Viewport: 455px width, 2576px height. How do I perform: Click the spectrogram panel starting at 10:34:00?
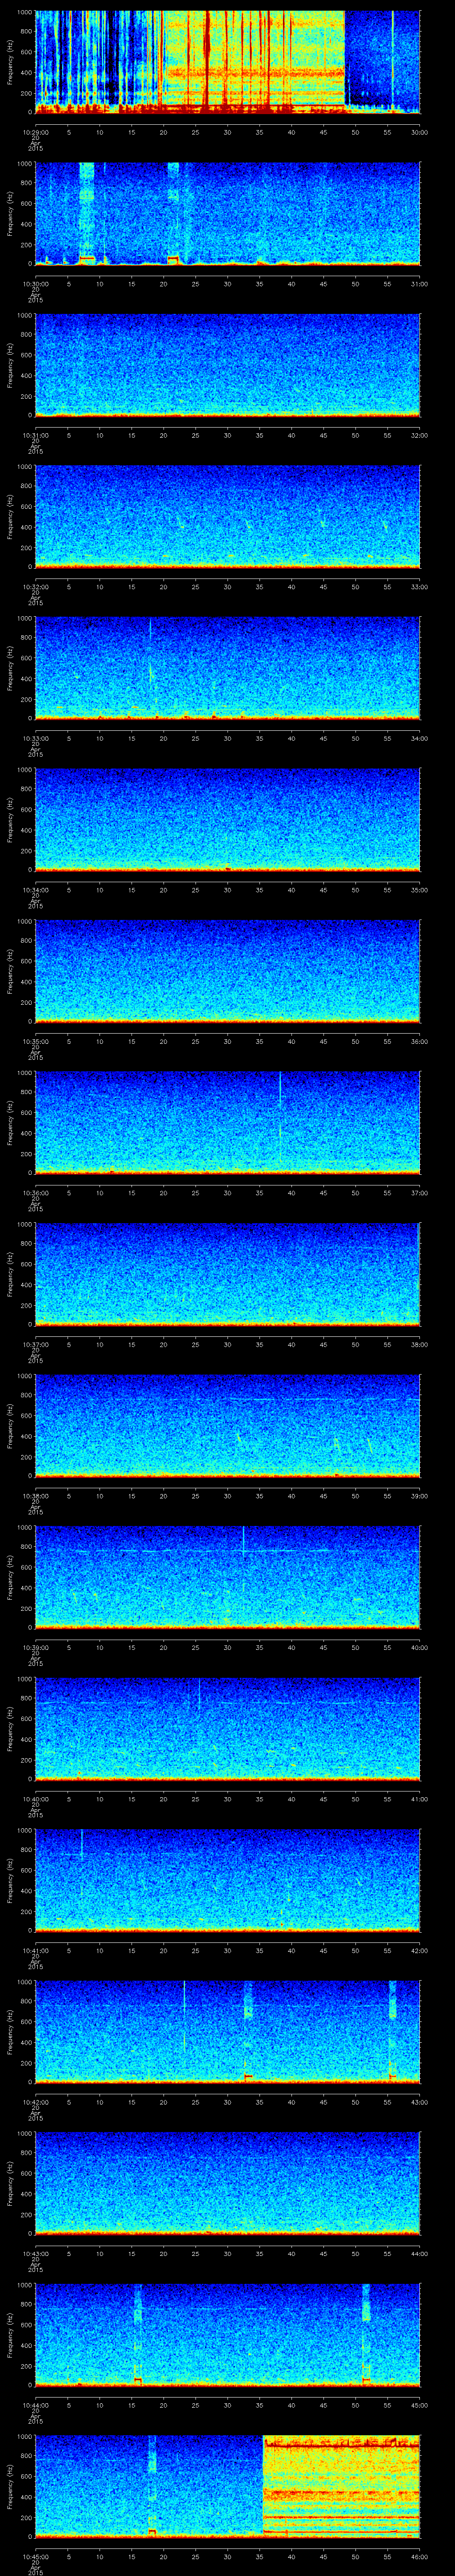click(227, 819)
